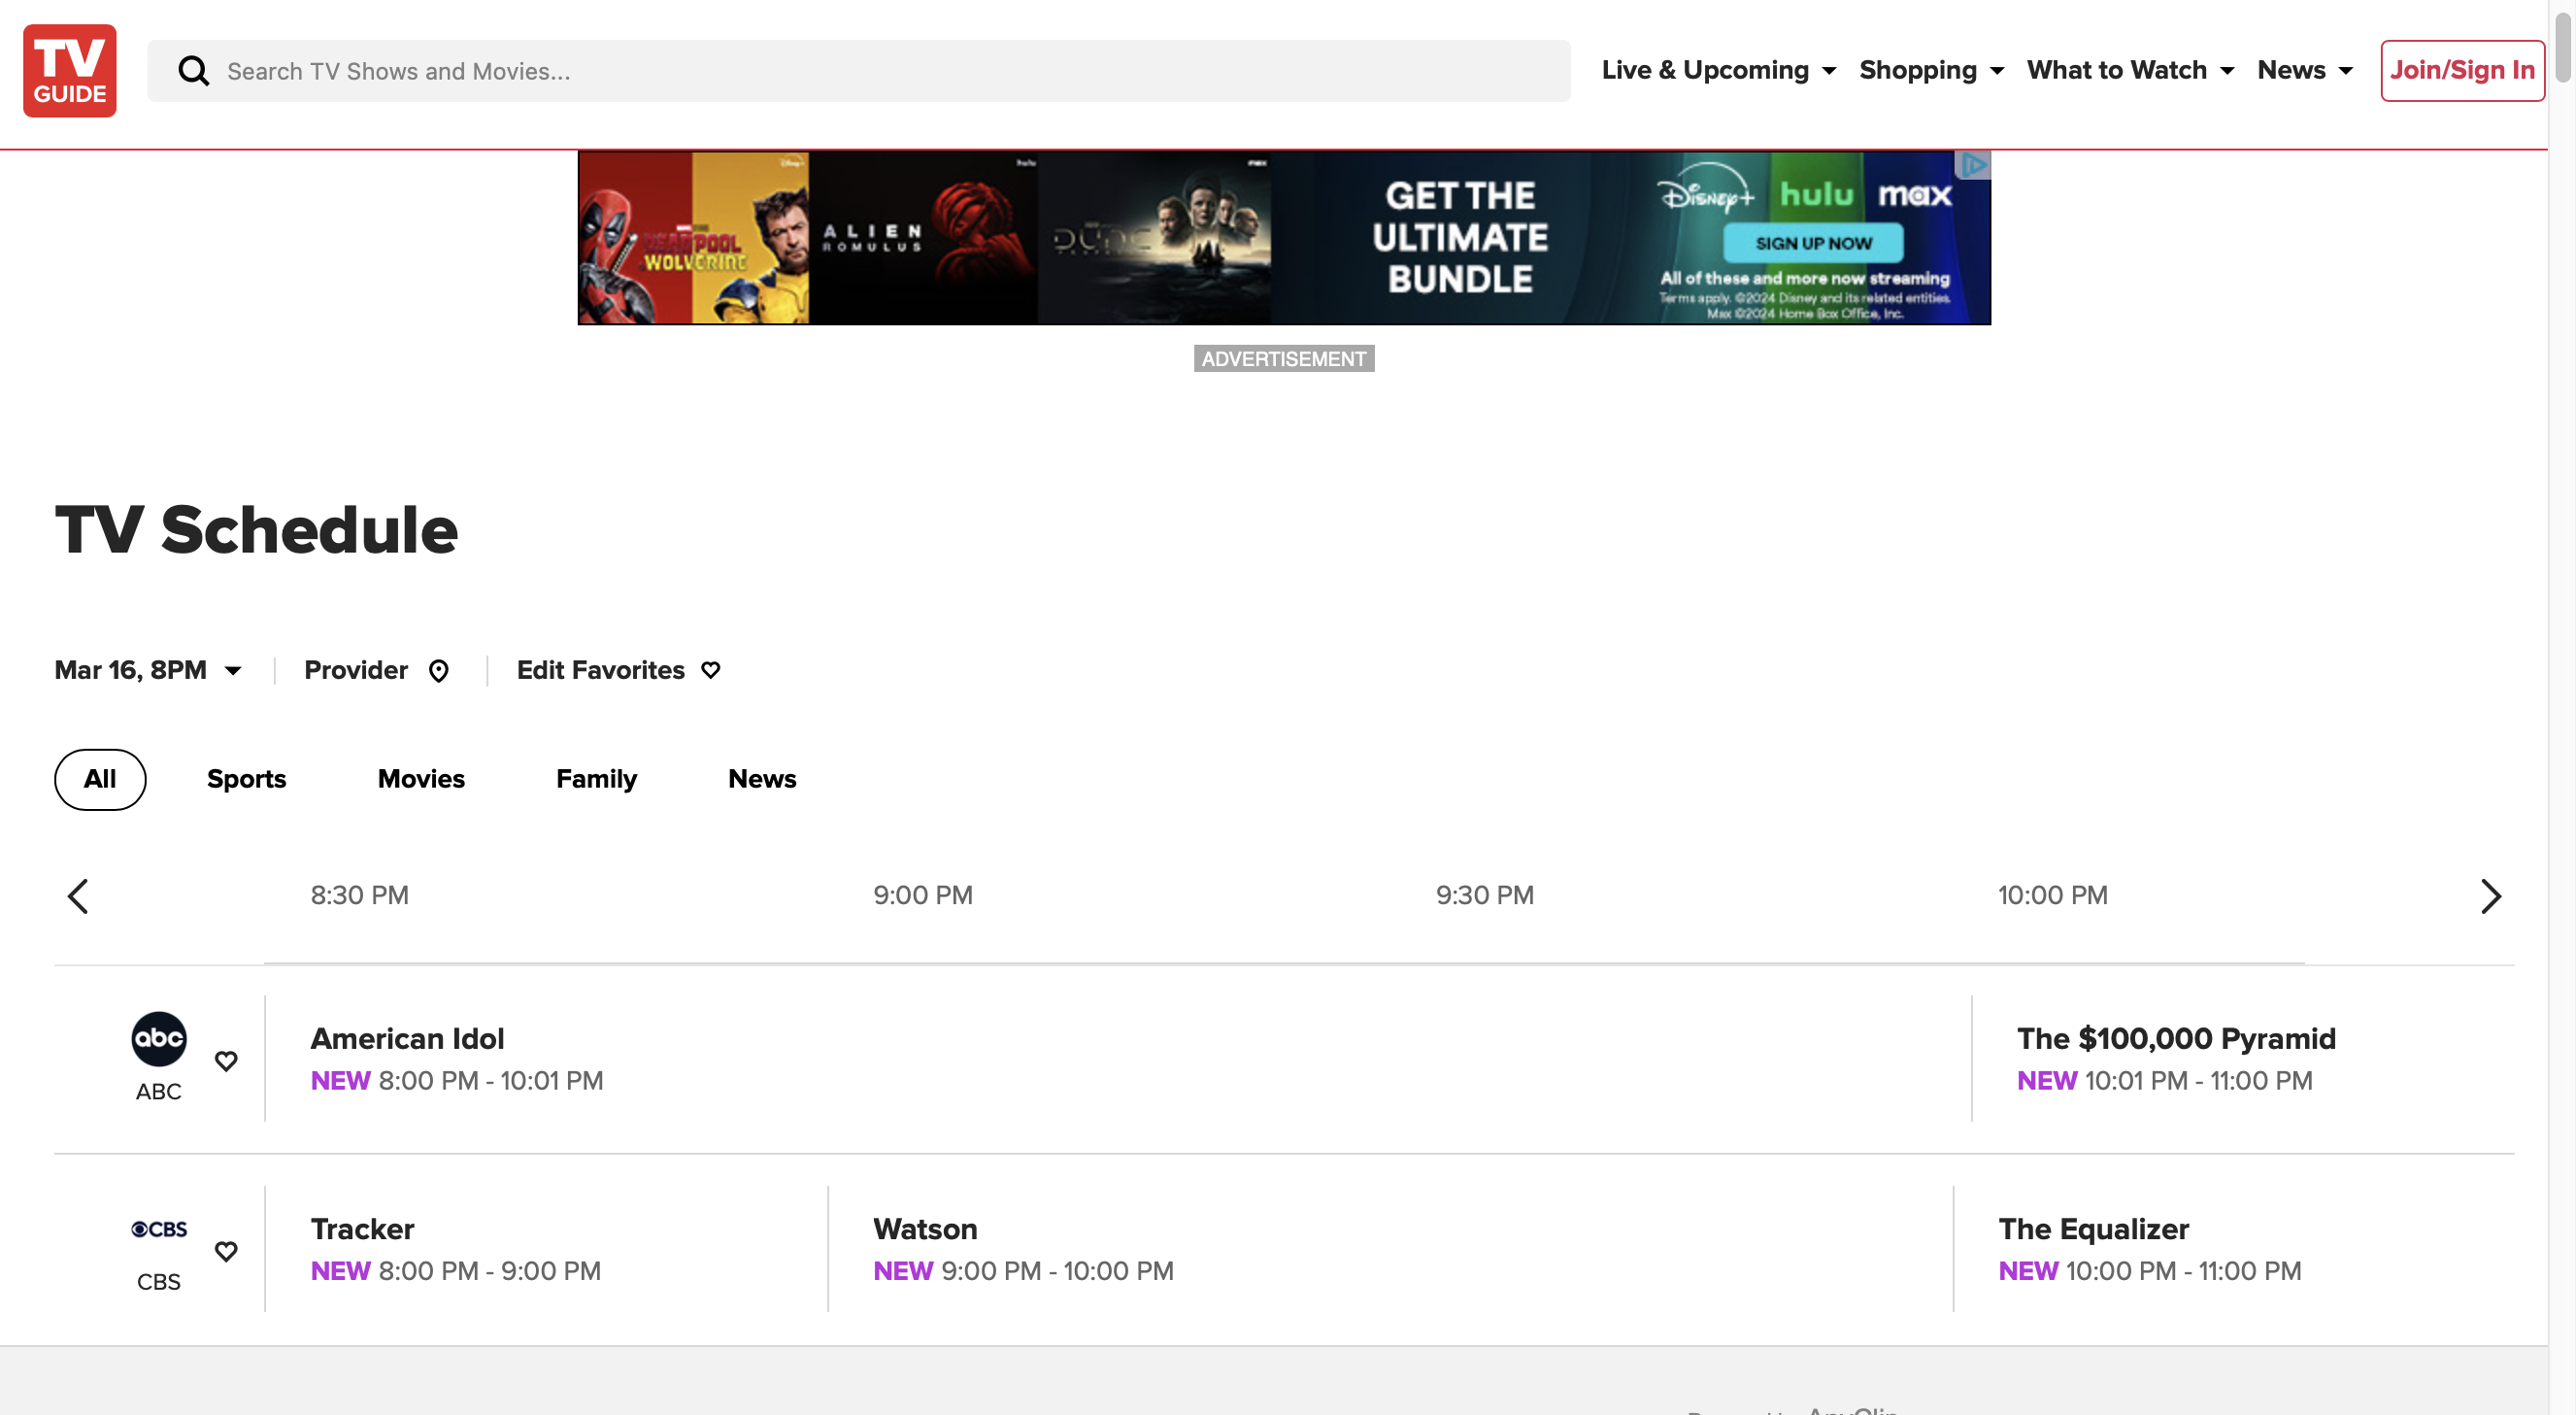
Task: Switch to the Sports filter tab
Action: click(246, 779)
